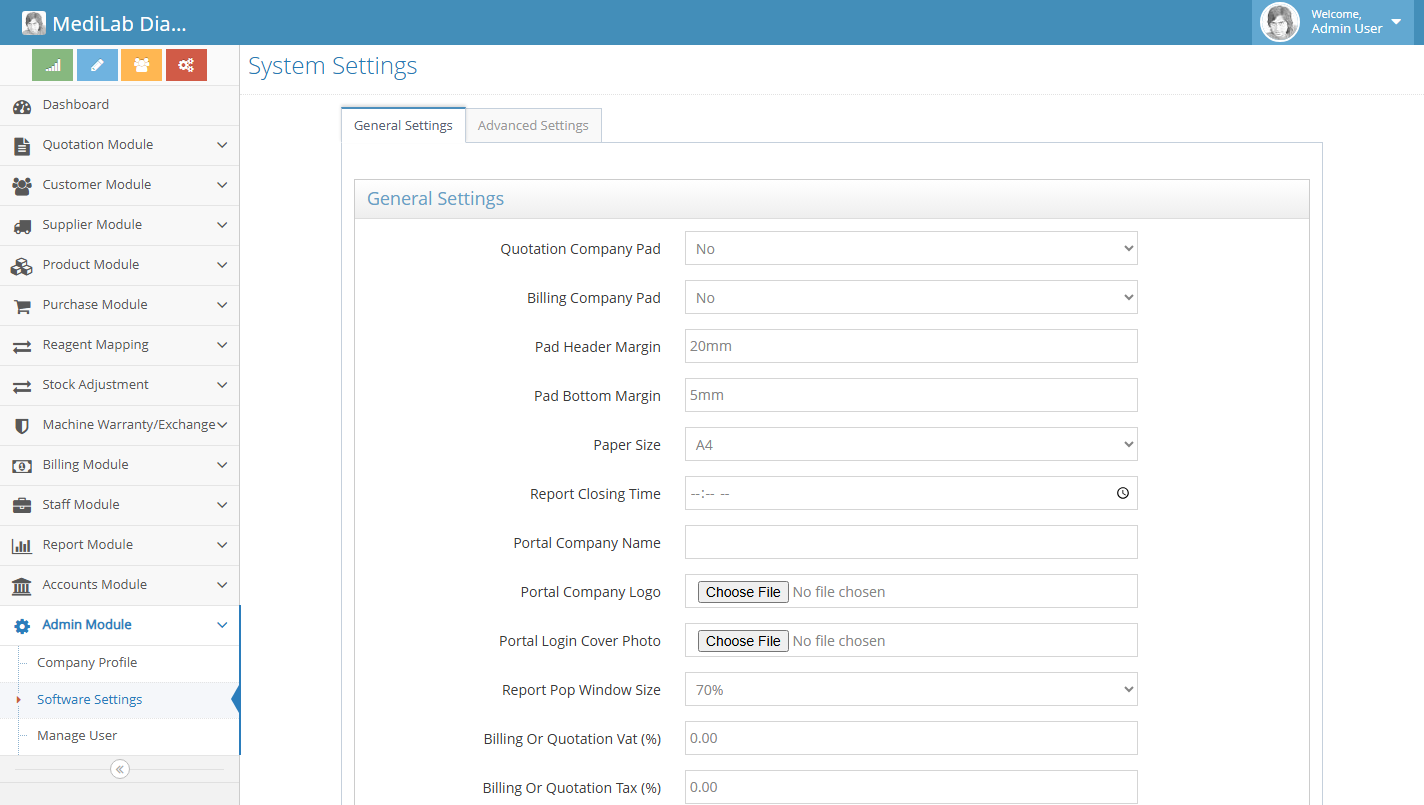Expand Product Module chevron
This screenshot has width=1424, height=805.
pyautogui.click(x=222, y=265)
